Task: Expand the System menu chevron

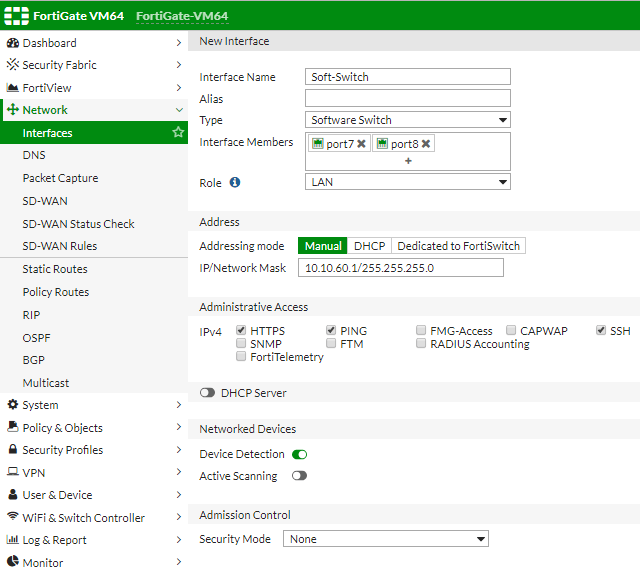Action: click(179, 404)
